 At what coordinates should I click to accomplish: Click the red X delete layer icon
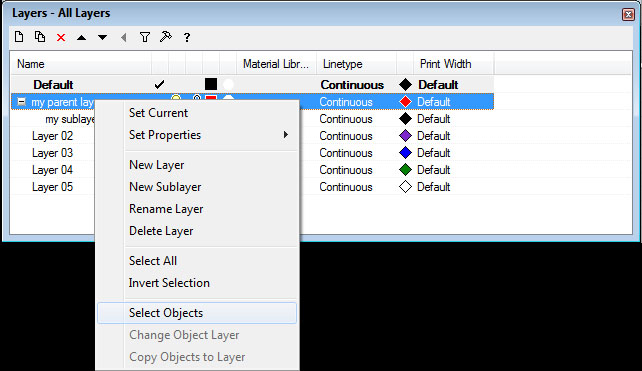pyautogui.click(x=61, y=38)
